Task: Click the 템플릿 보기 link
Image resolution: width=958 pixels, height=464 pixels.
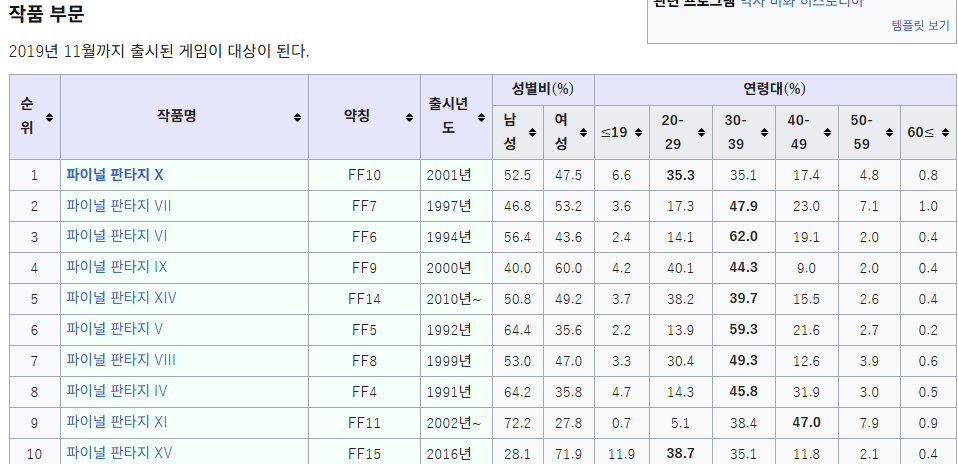Action: 920,26
